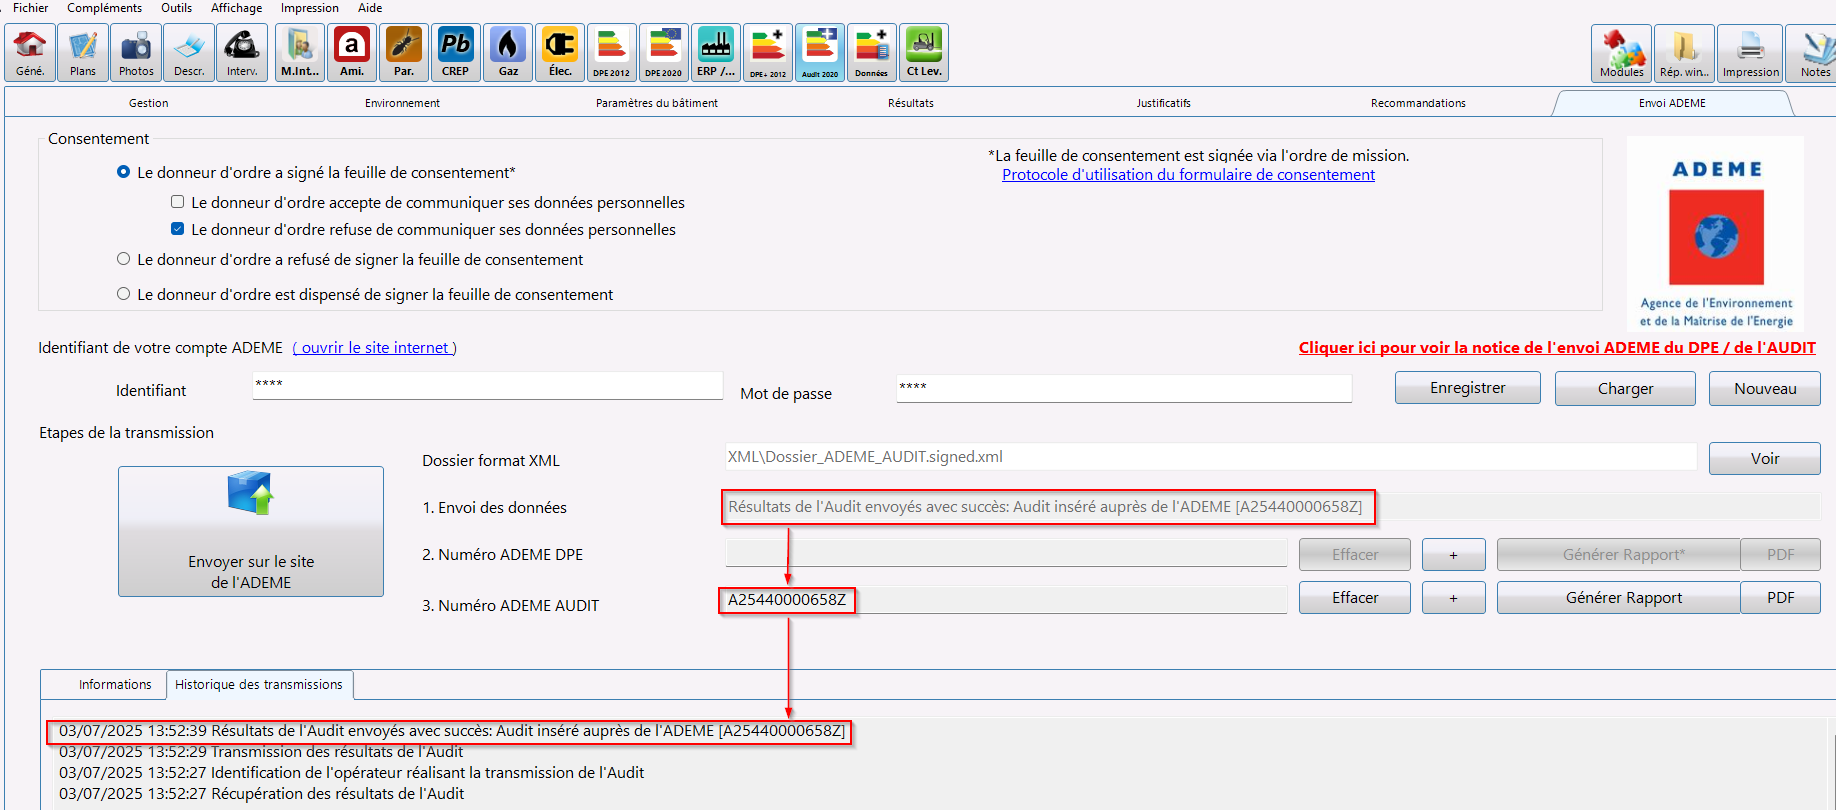The image size is (1836, 810).
Task: Open the DPE 2020 module
Action: [664, 53]
